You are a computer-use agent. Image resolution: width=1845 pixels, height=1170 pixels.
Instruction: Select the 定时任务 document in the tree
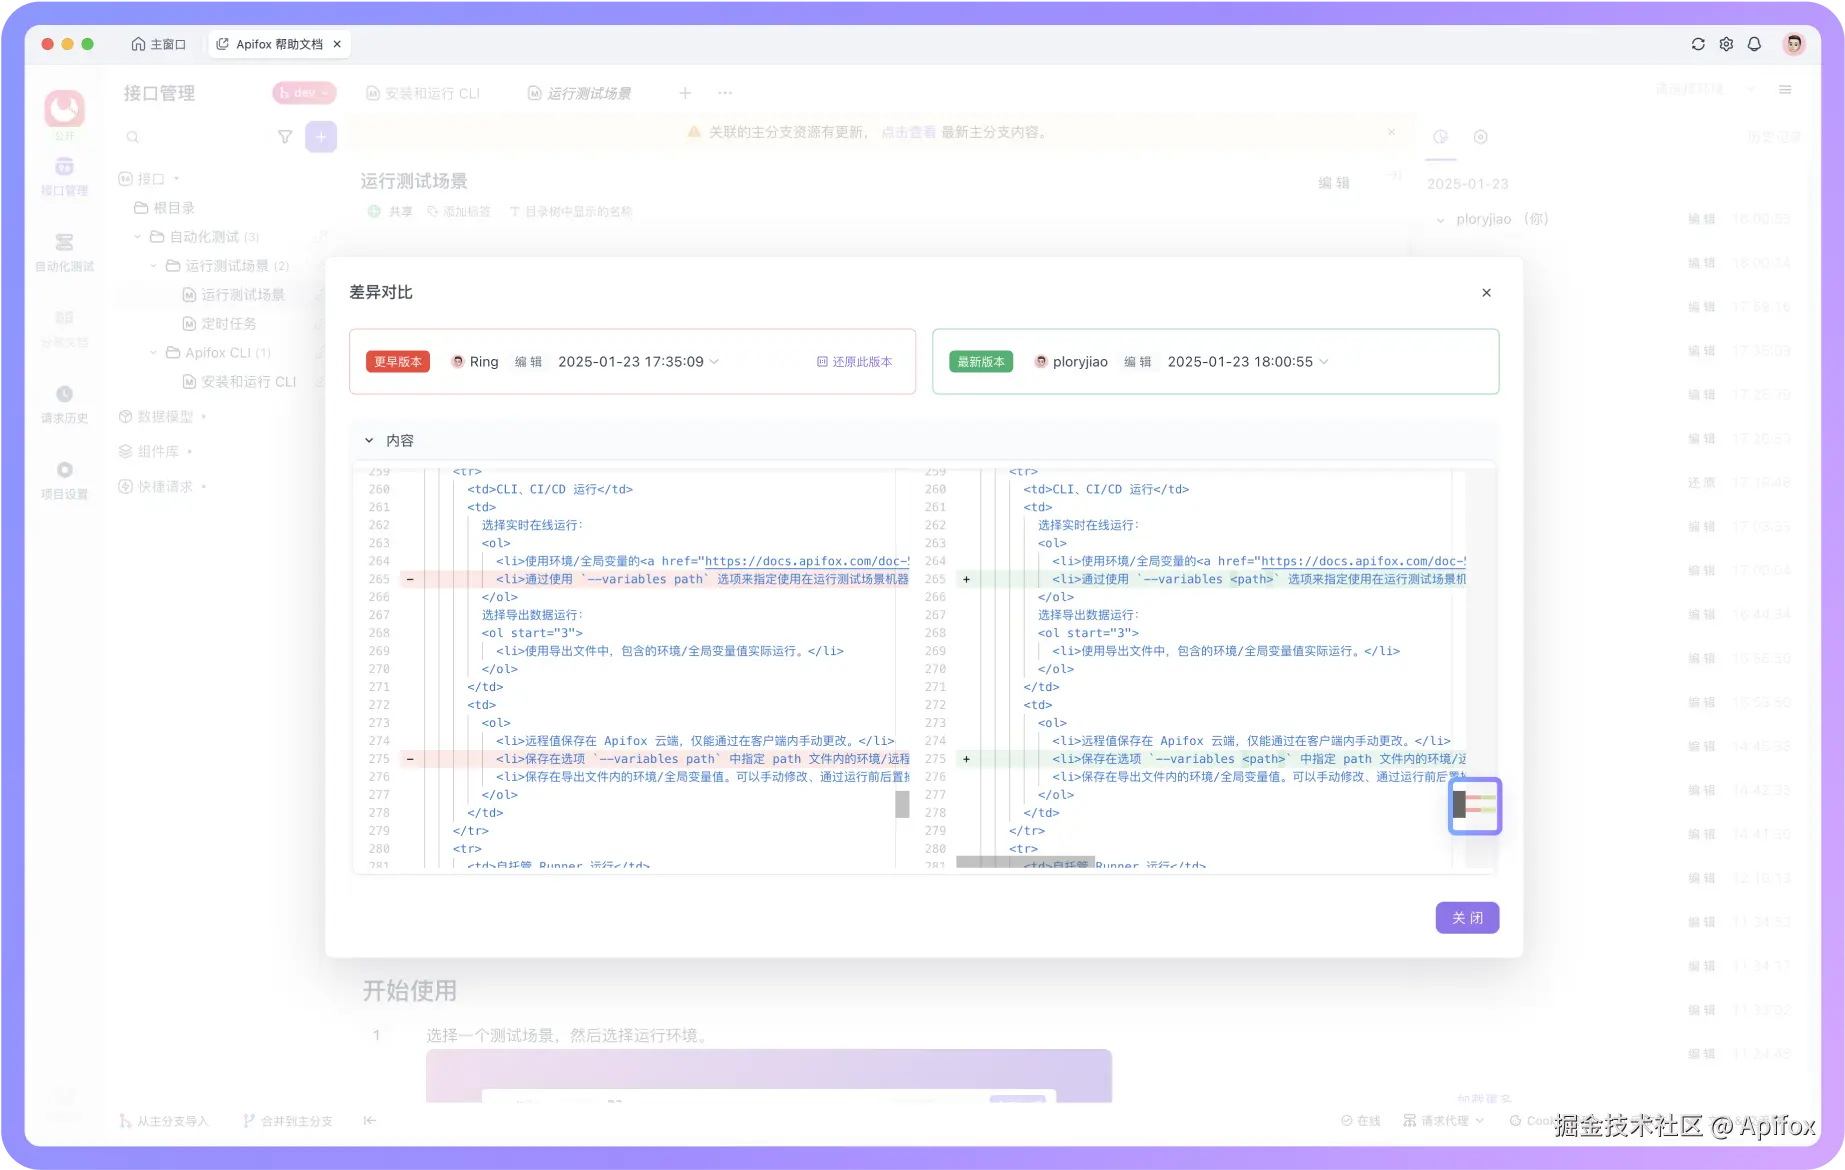click(x=220, y=324)
